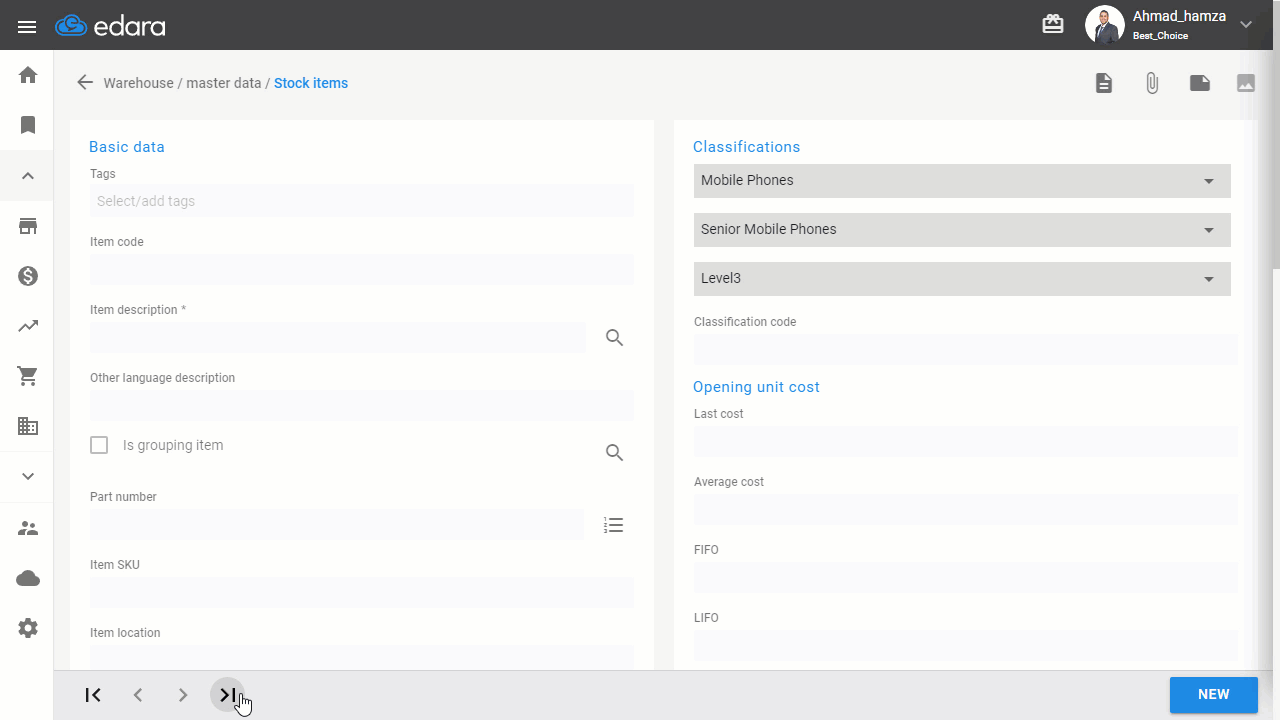The image size is (1280, 720).
Task: Open the bookmarks sidebar icon
Action: pyautogui.click(x=28, y=125)
